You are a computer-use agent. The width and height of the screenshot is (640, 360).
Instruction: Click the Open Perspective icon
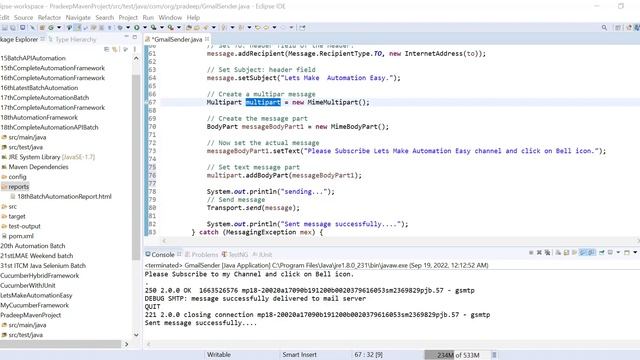tap(618, 27)
